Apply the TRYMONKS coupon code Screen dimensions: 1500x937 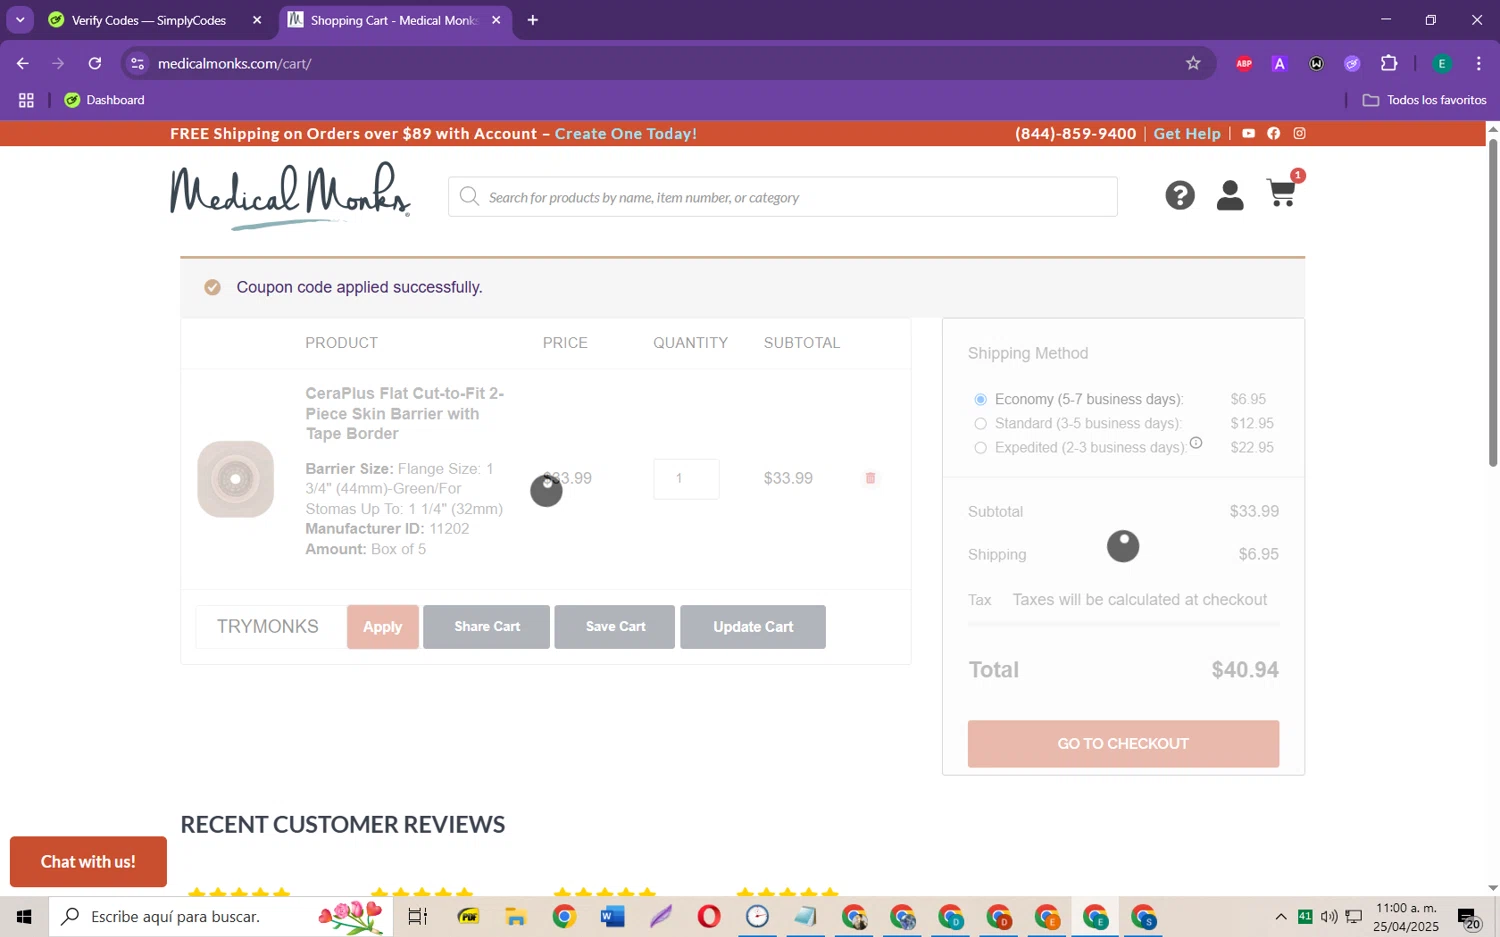pyautogui.click(x=383, y=627)
